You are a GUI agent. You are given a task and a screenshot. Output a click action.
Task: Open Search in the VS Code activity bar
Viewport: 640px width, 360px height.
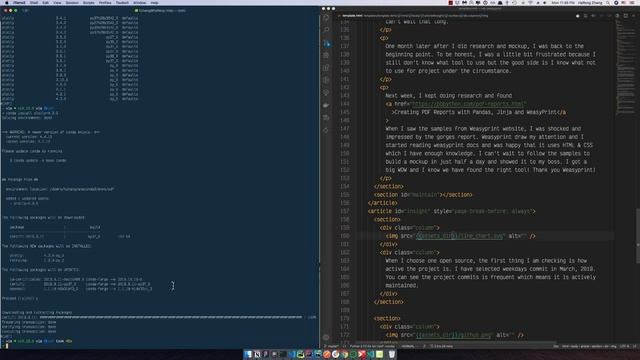pyautogui.click(x=326, y=30)
